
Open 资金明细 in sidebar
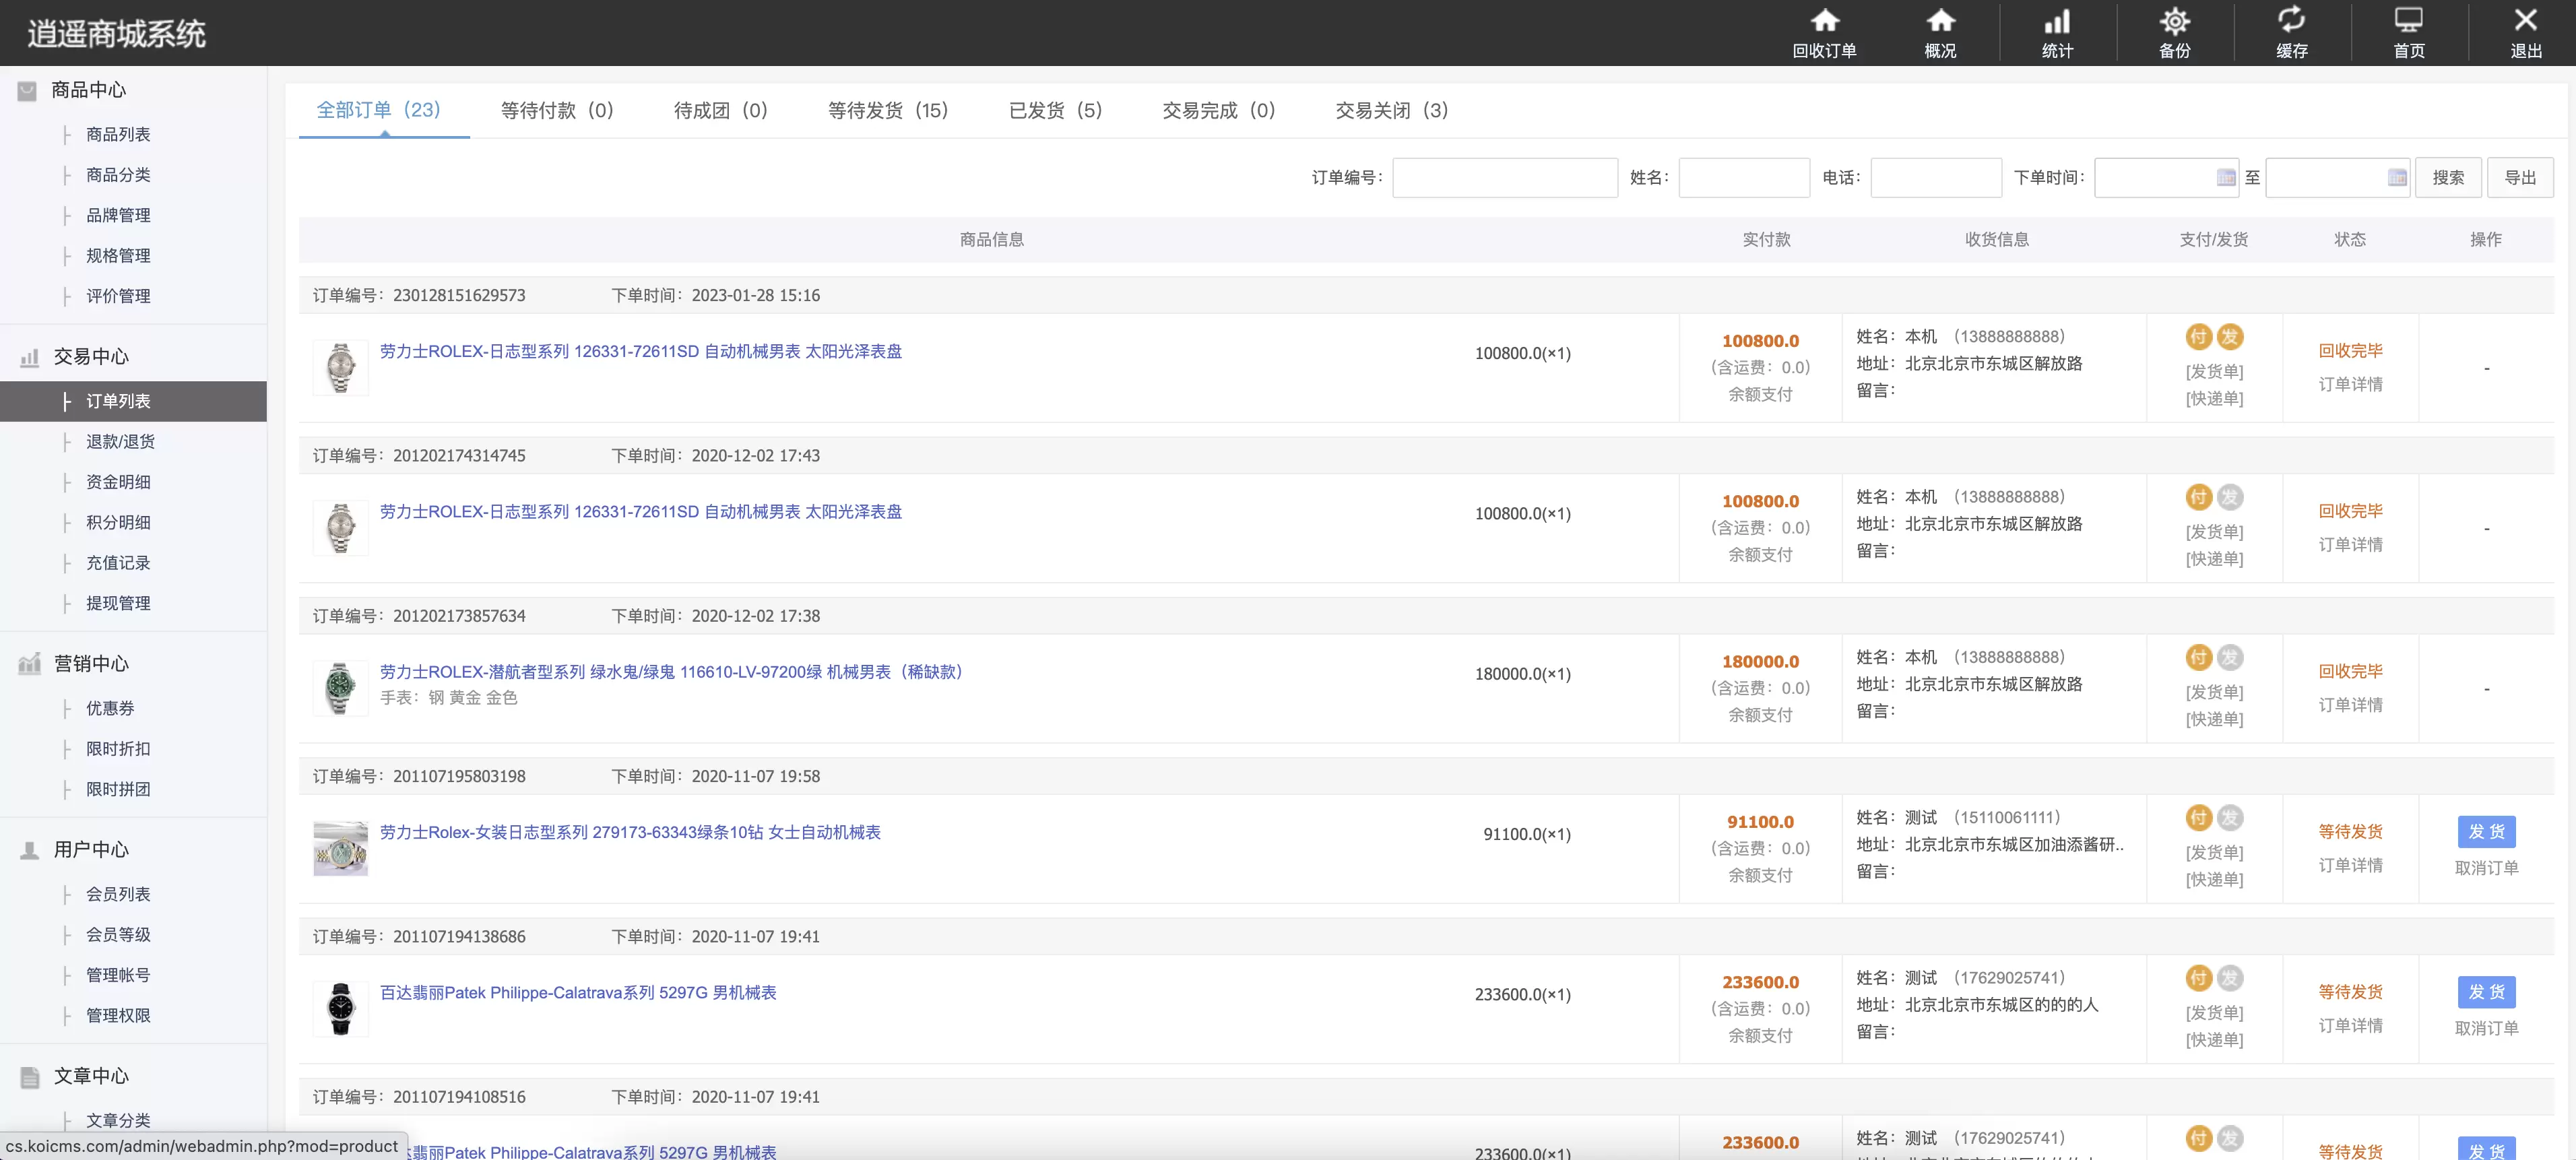click(x=118, y=482)
